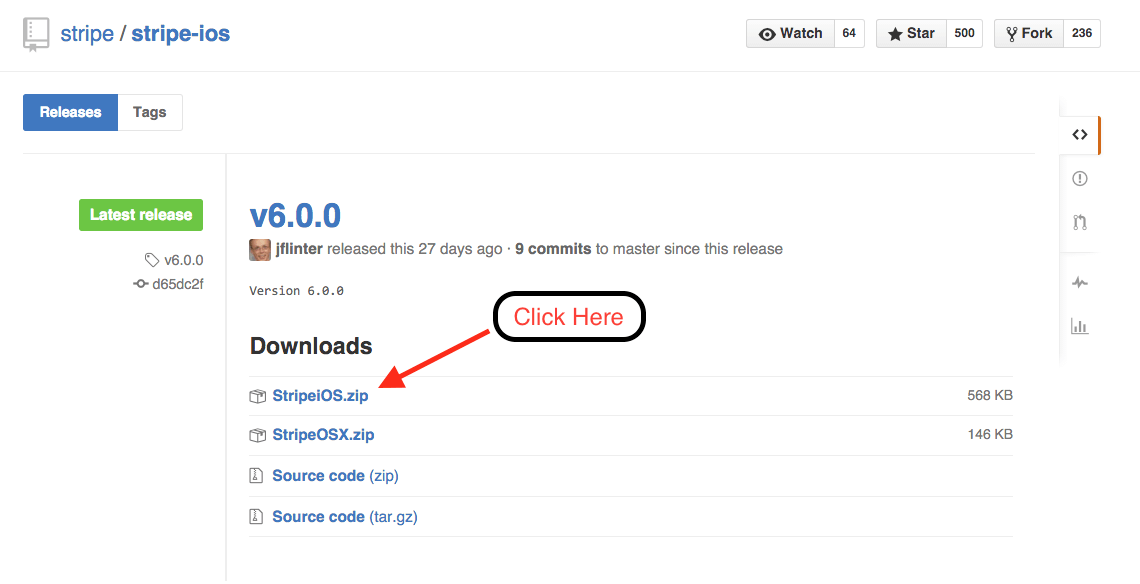Screen dimensions: 1140x584
Task: Click jflinter's avatar image
Action: [x=260, y=249]
